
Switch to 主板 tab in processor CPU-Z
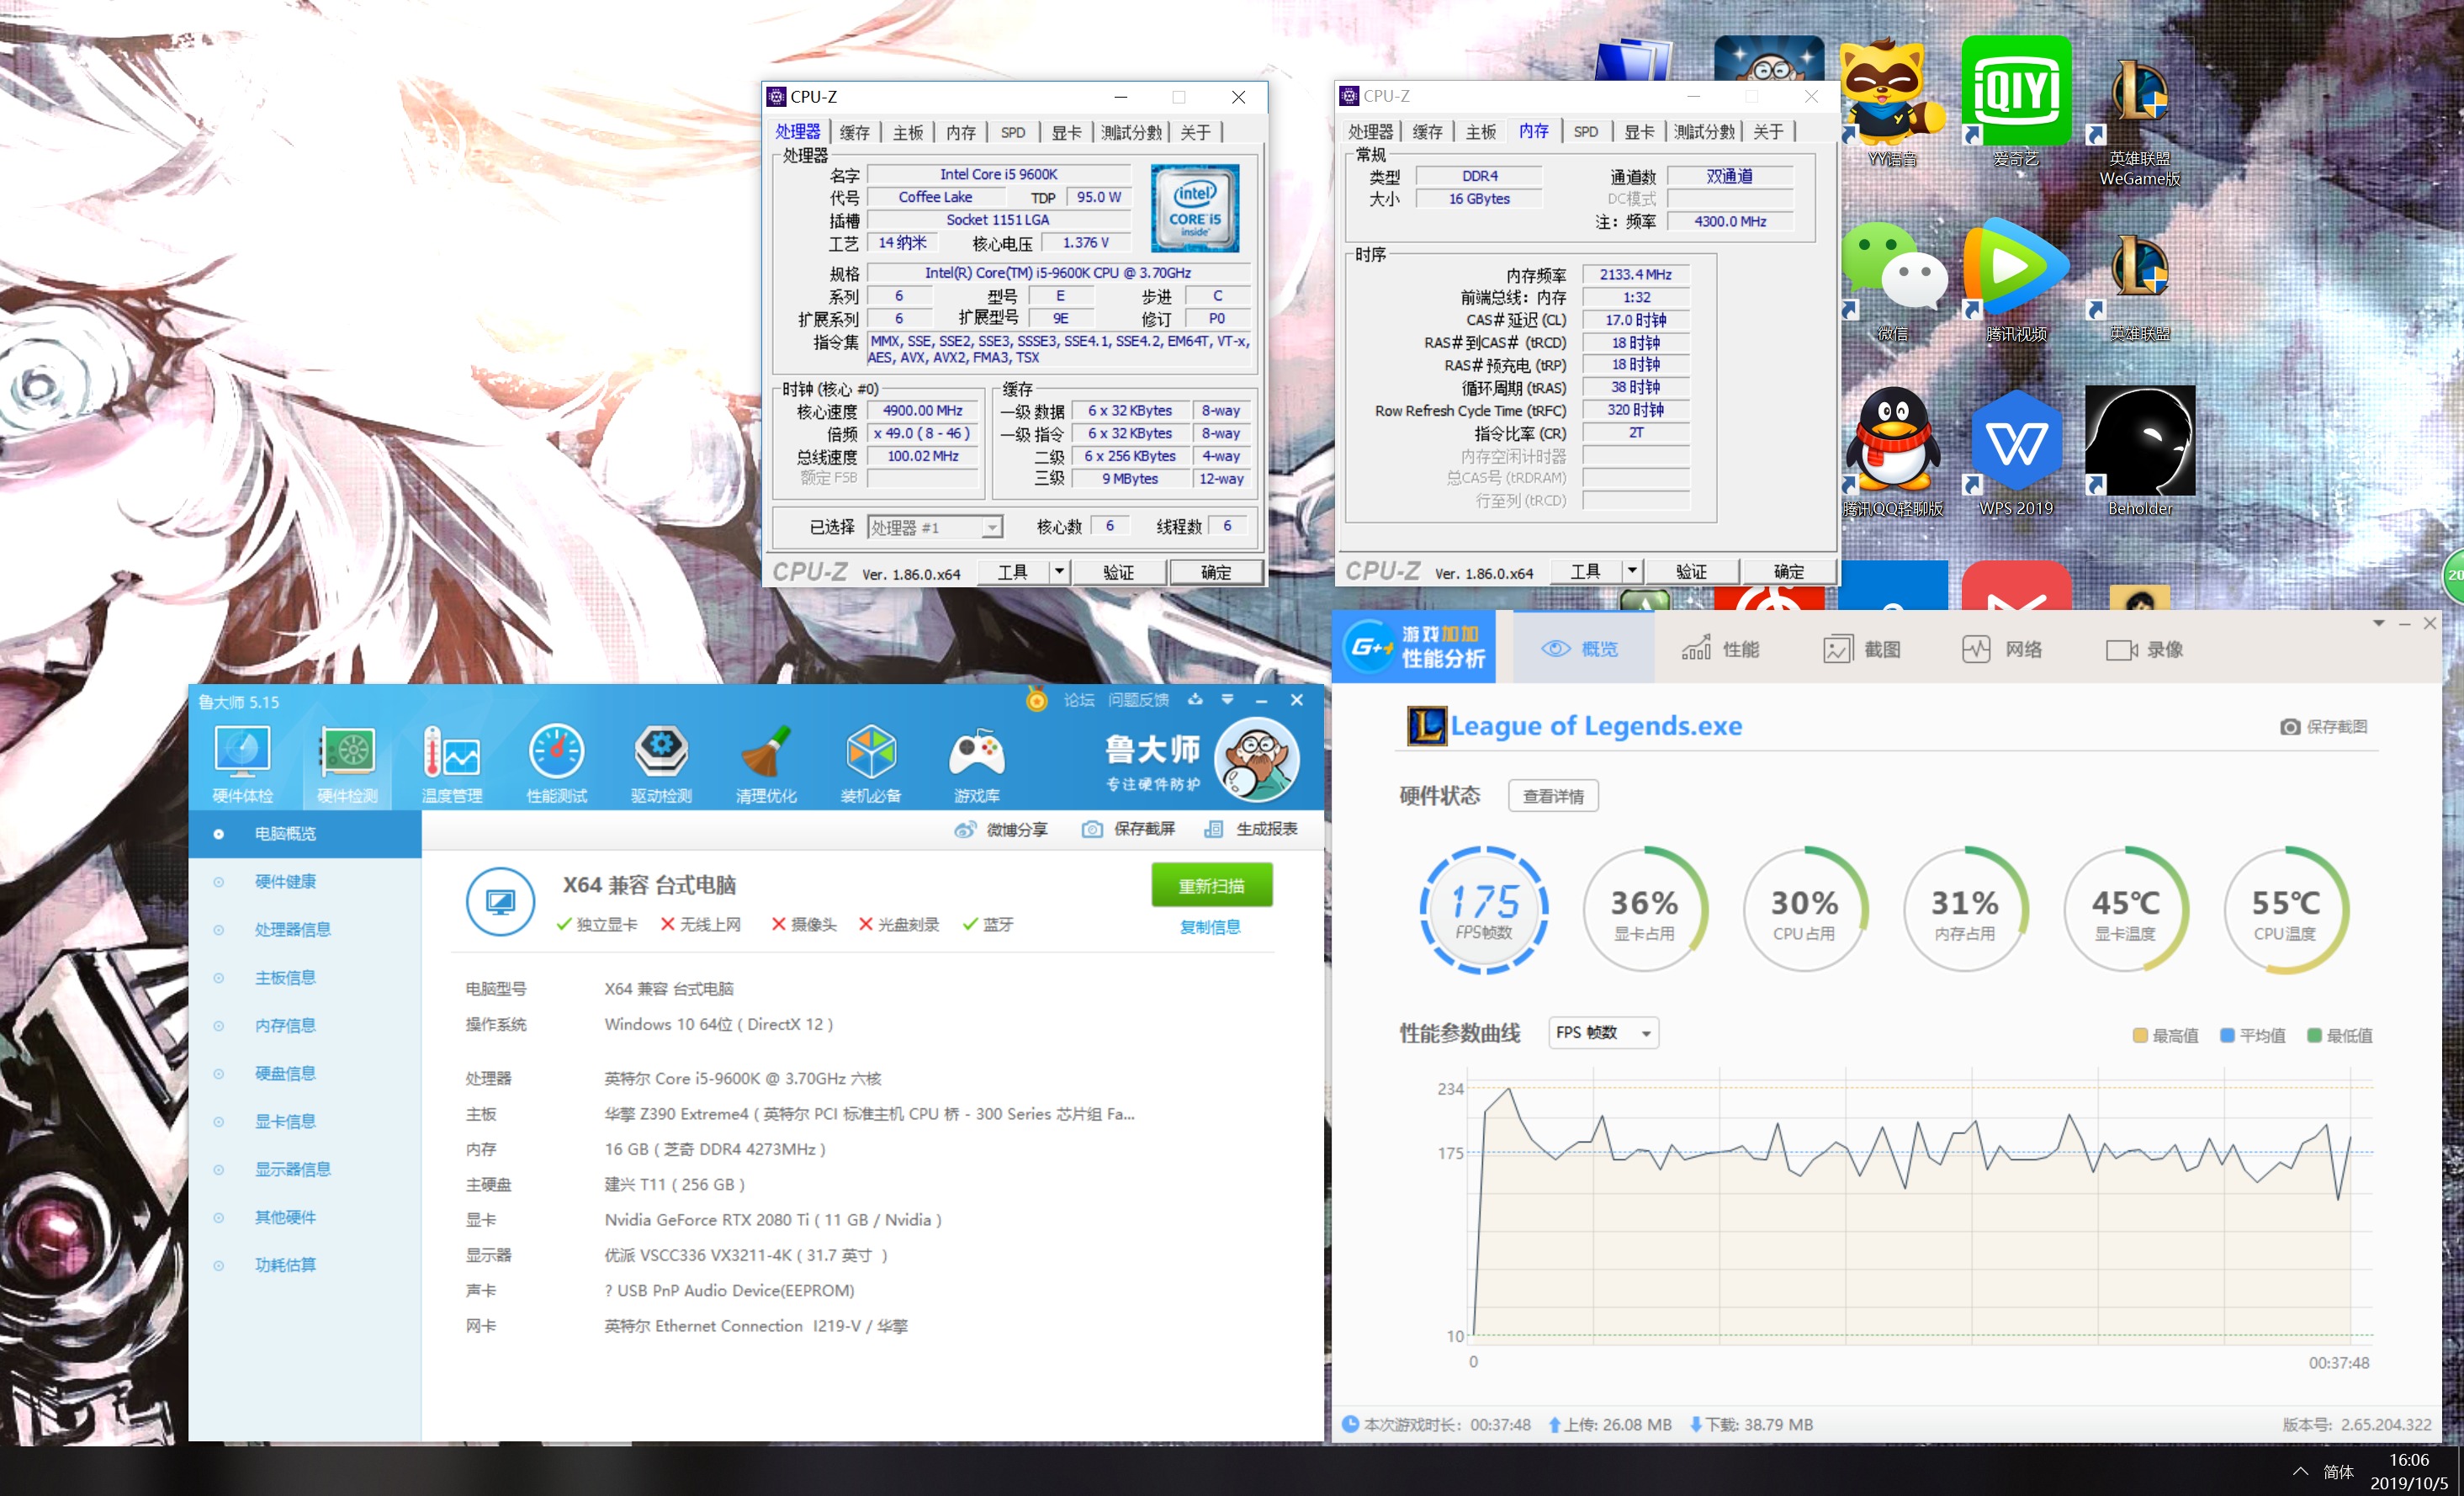click(908, 132)
